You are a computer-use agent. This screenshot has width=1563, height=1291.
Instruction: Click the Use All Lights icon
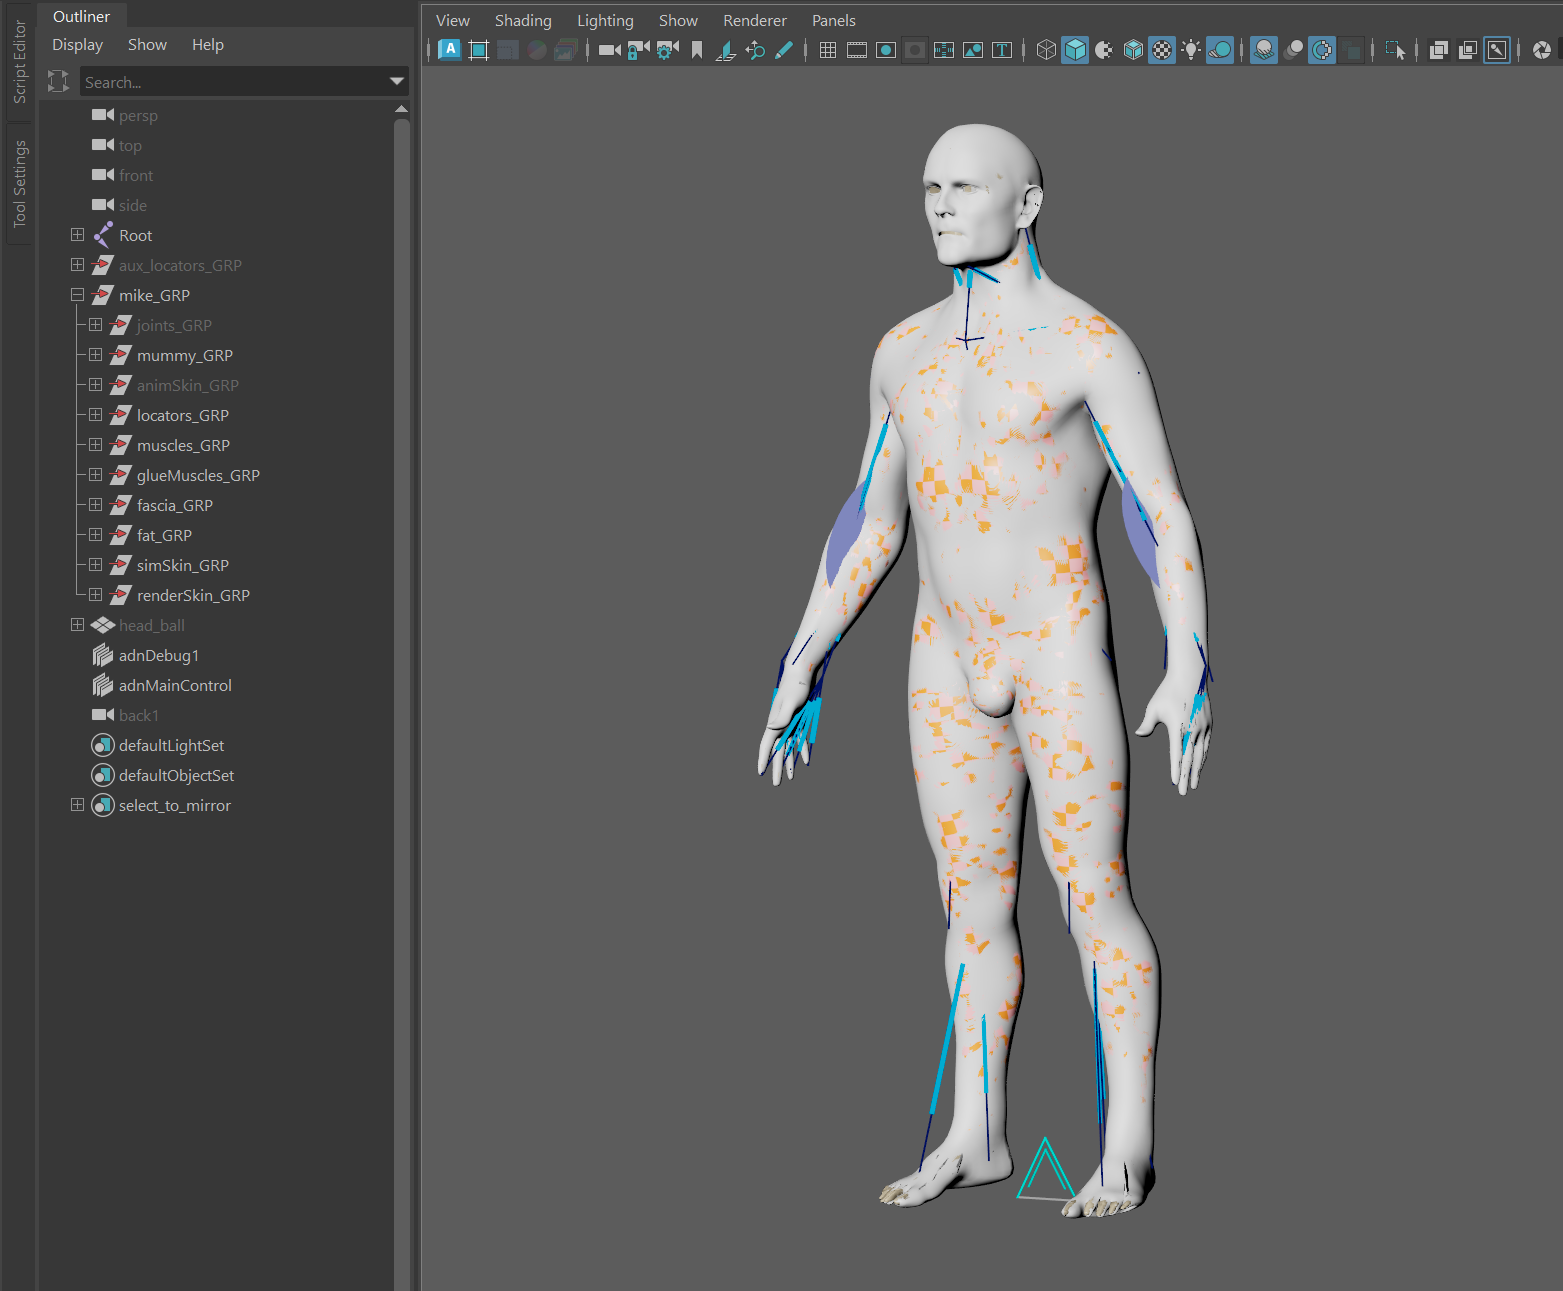tap(1190, 49)
